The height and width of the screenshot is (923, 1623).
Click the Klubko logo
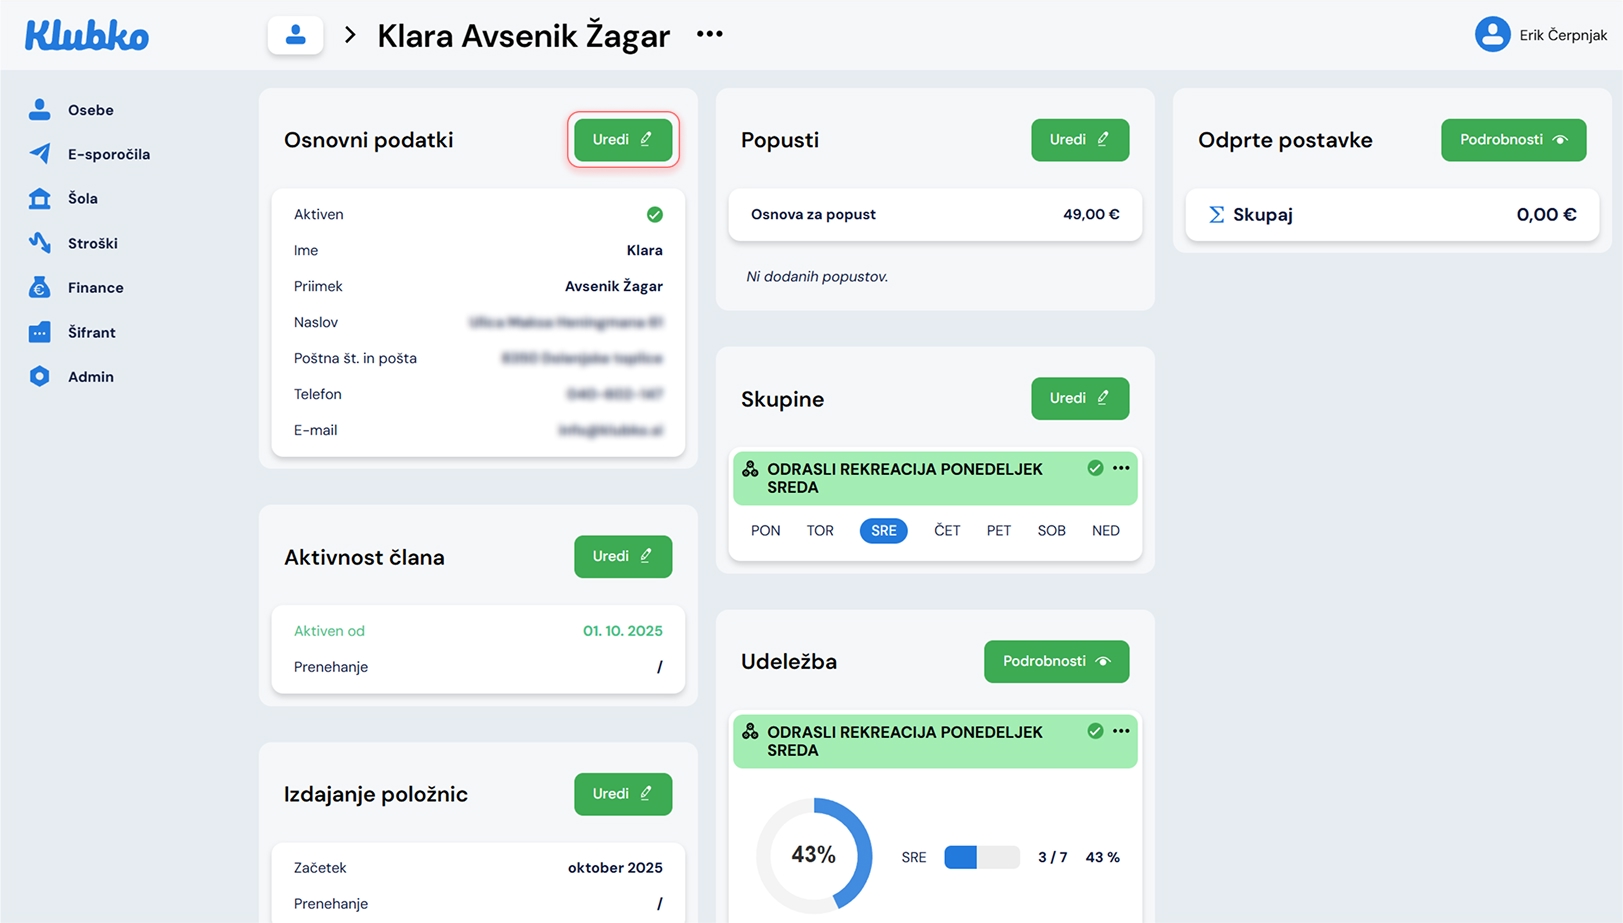[x=87, y=36]
